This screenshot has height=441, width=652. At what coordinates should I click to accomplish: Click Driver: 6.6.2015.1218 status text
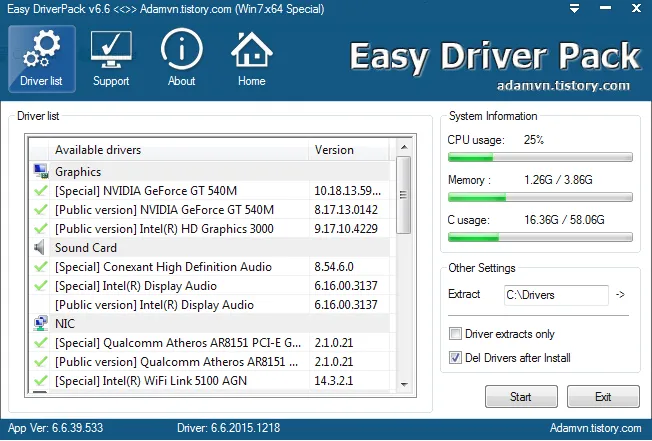[x=228, y=428]
